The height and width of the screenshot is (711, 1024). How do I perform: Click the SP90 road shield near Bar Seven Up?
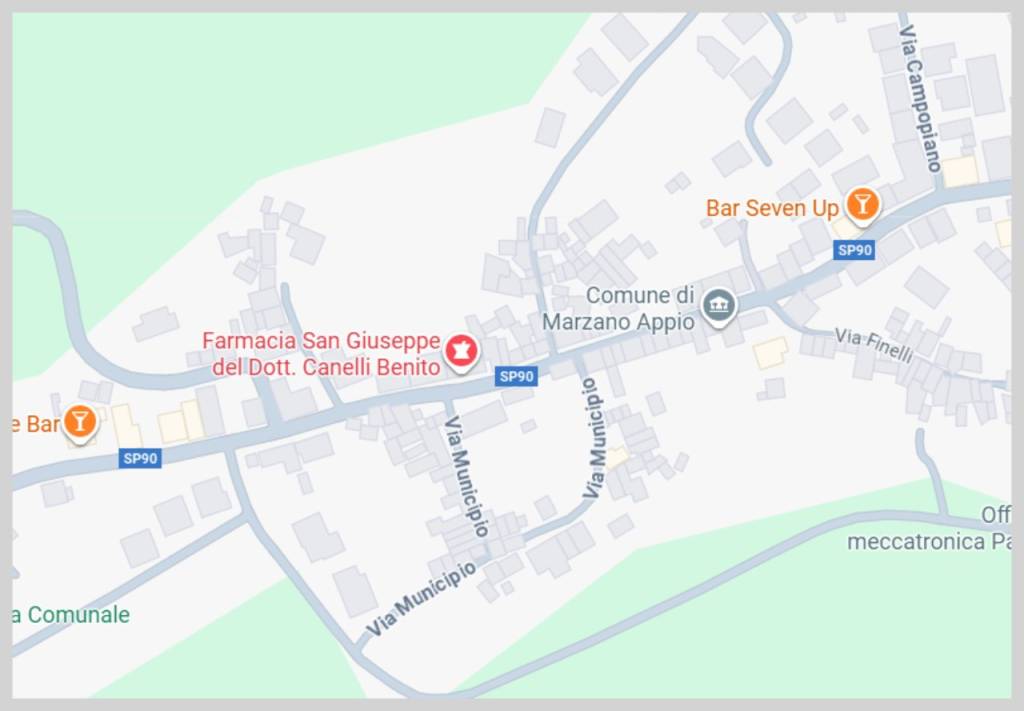coord(854,249)
